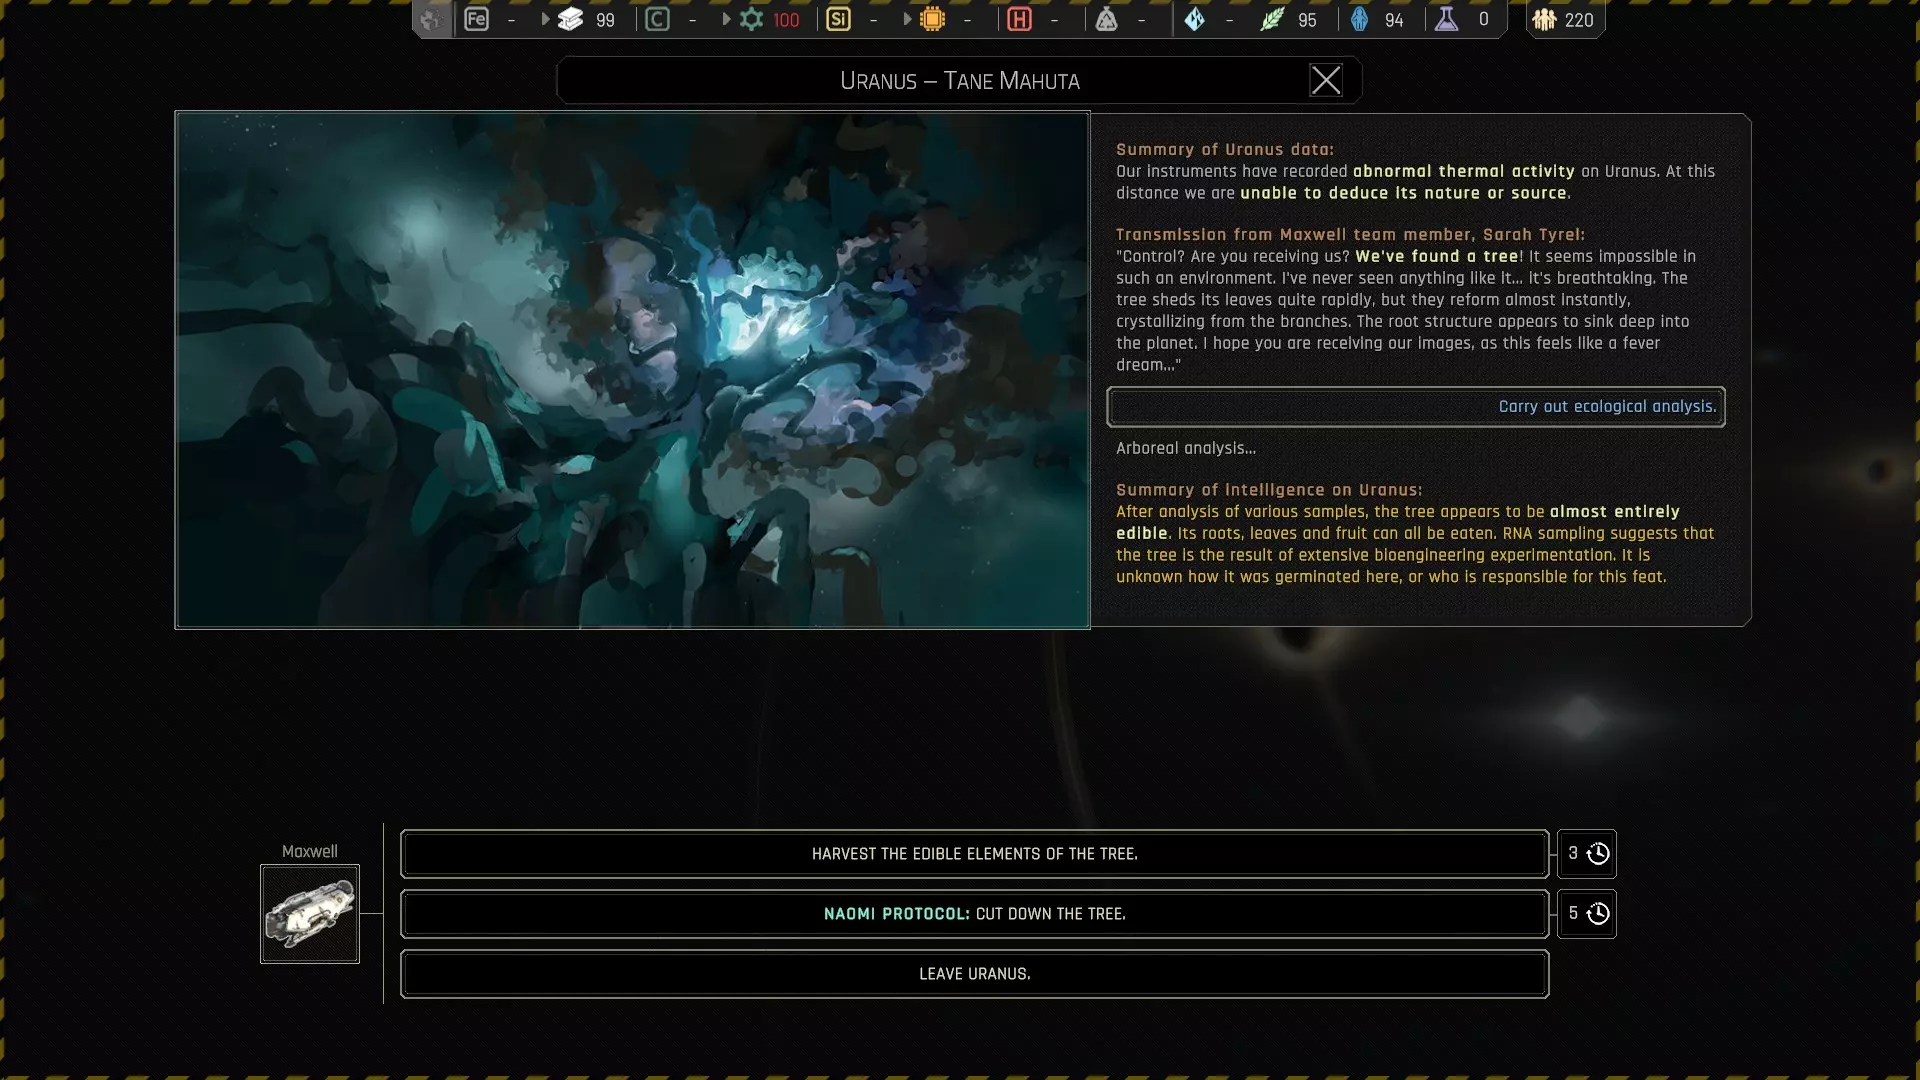This screenshot has height=1080, width=1920.
Task: Select Naomi Protocol: cut down the tree
Action: [x=974, y=914]
